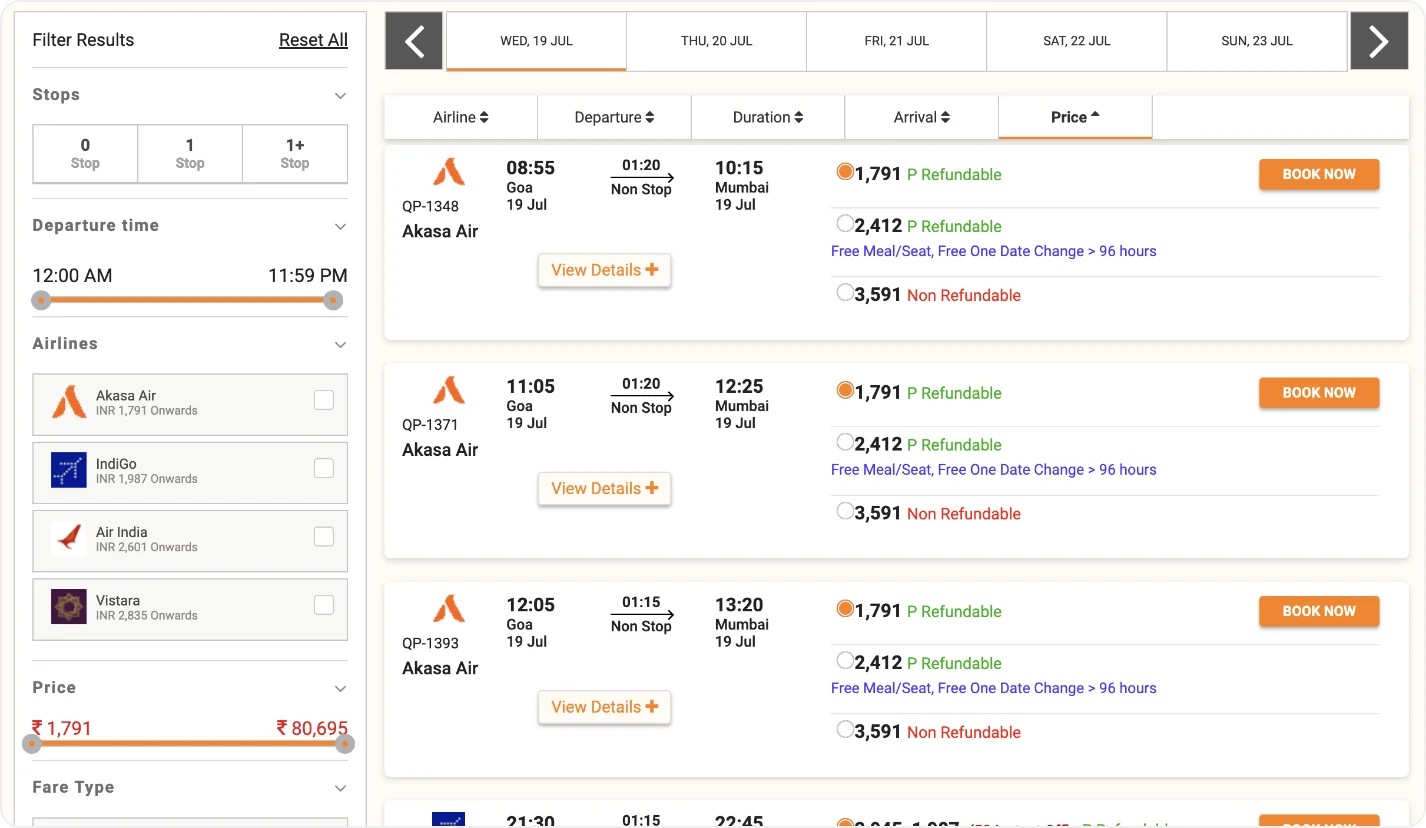Viewport: 1426px width, 828px height.
Task: Click Reset All filters link
Action: (x=313, y=40)
